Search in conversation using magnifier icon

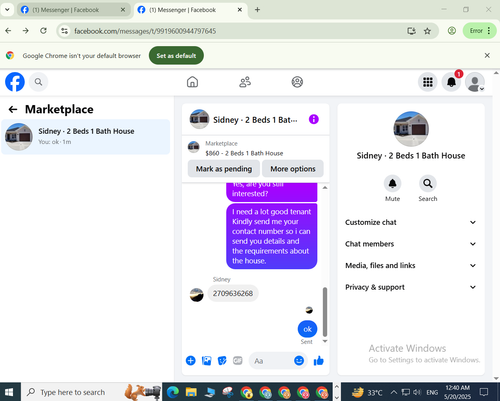click(x=428, y=183)
